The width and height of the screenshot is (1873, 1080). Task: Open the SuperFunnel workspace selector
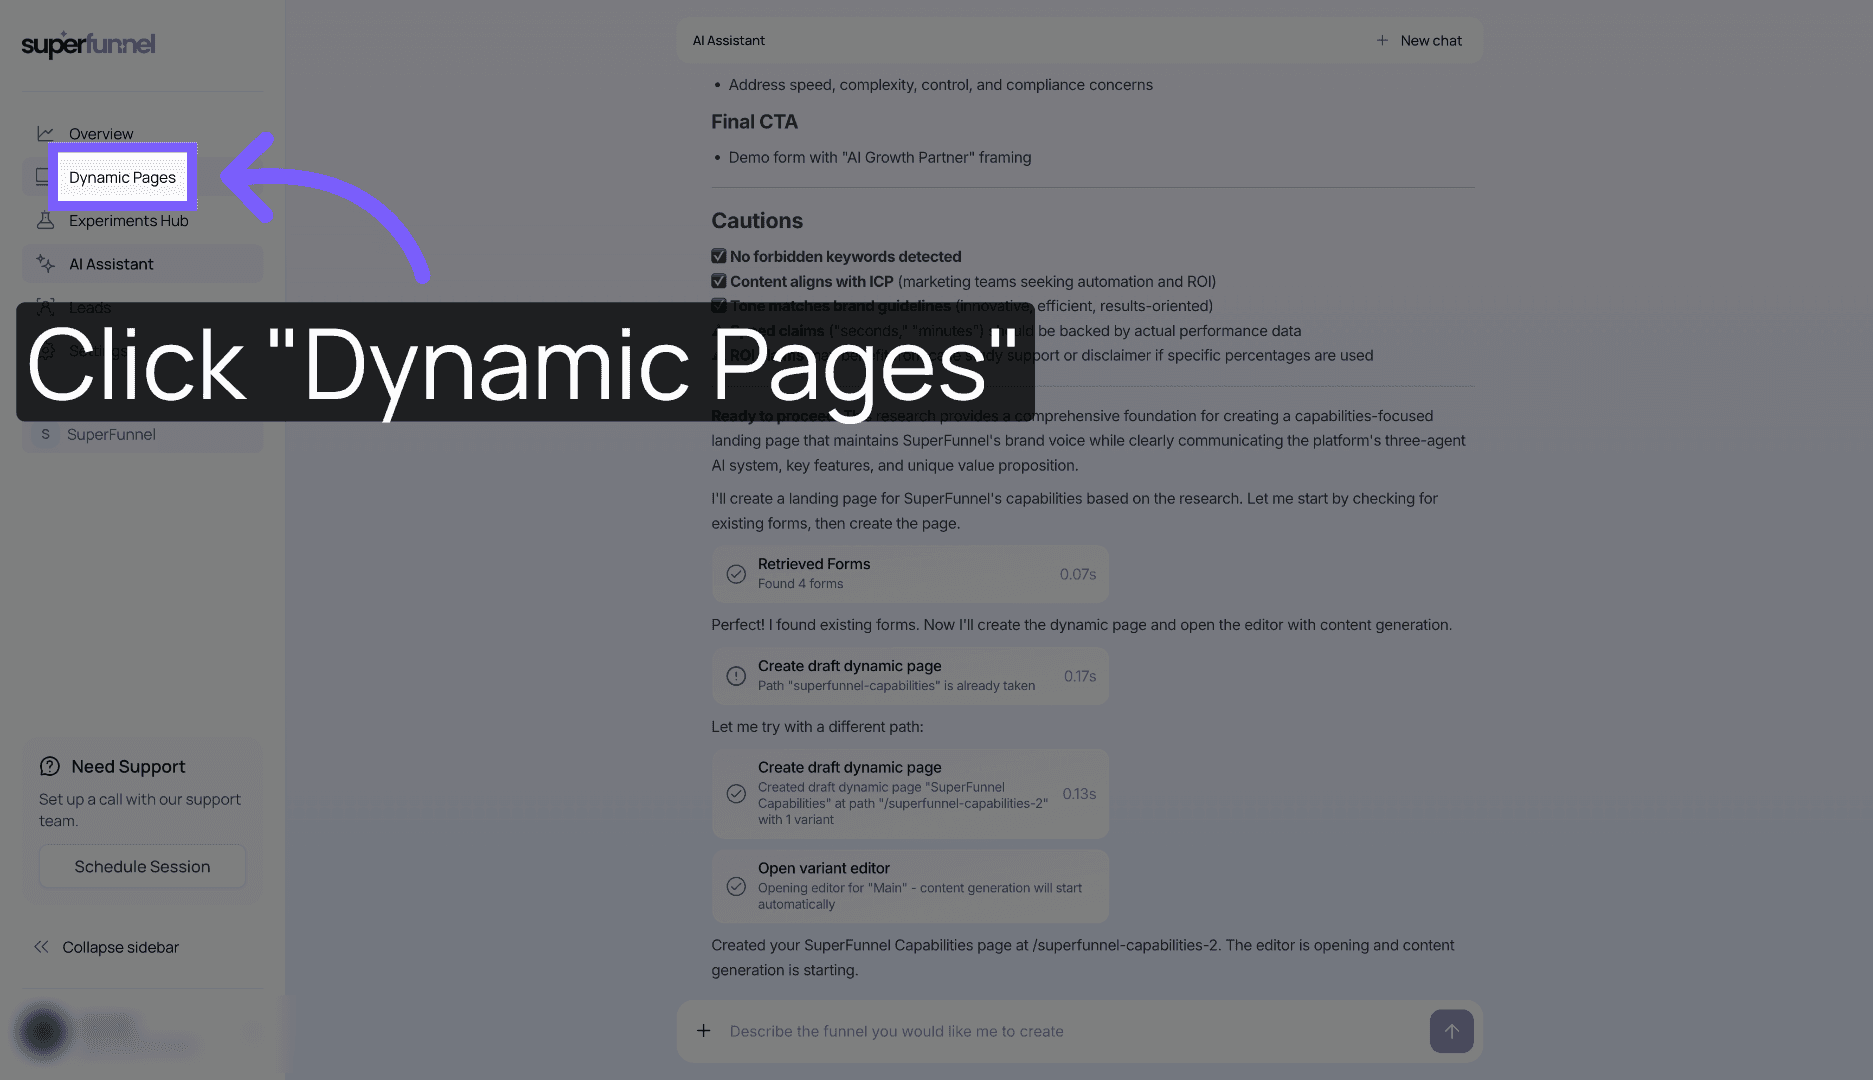coord(143,435)
